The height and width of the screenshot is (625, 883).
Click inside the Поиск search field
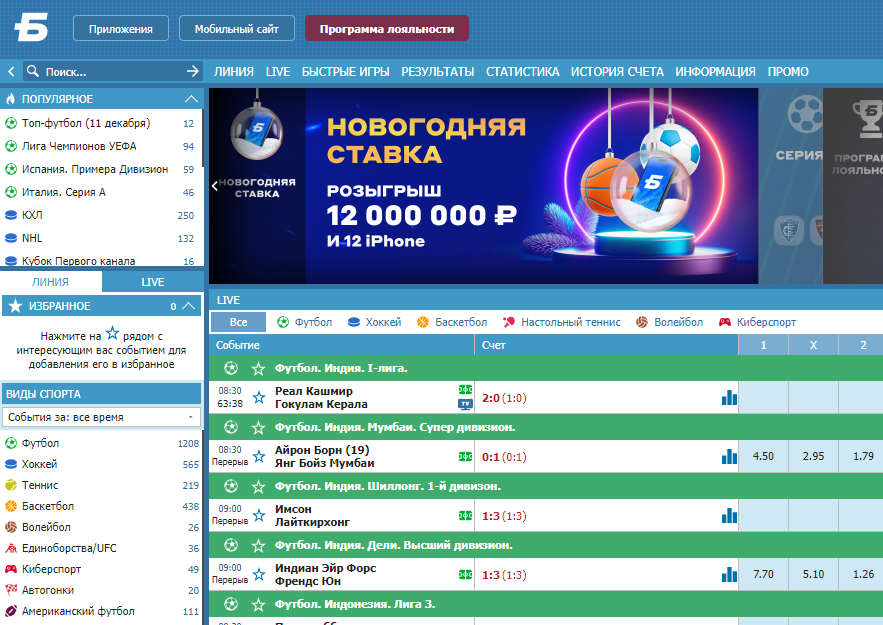click(x=113, y=72)
